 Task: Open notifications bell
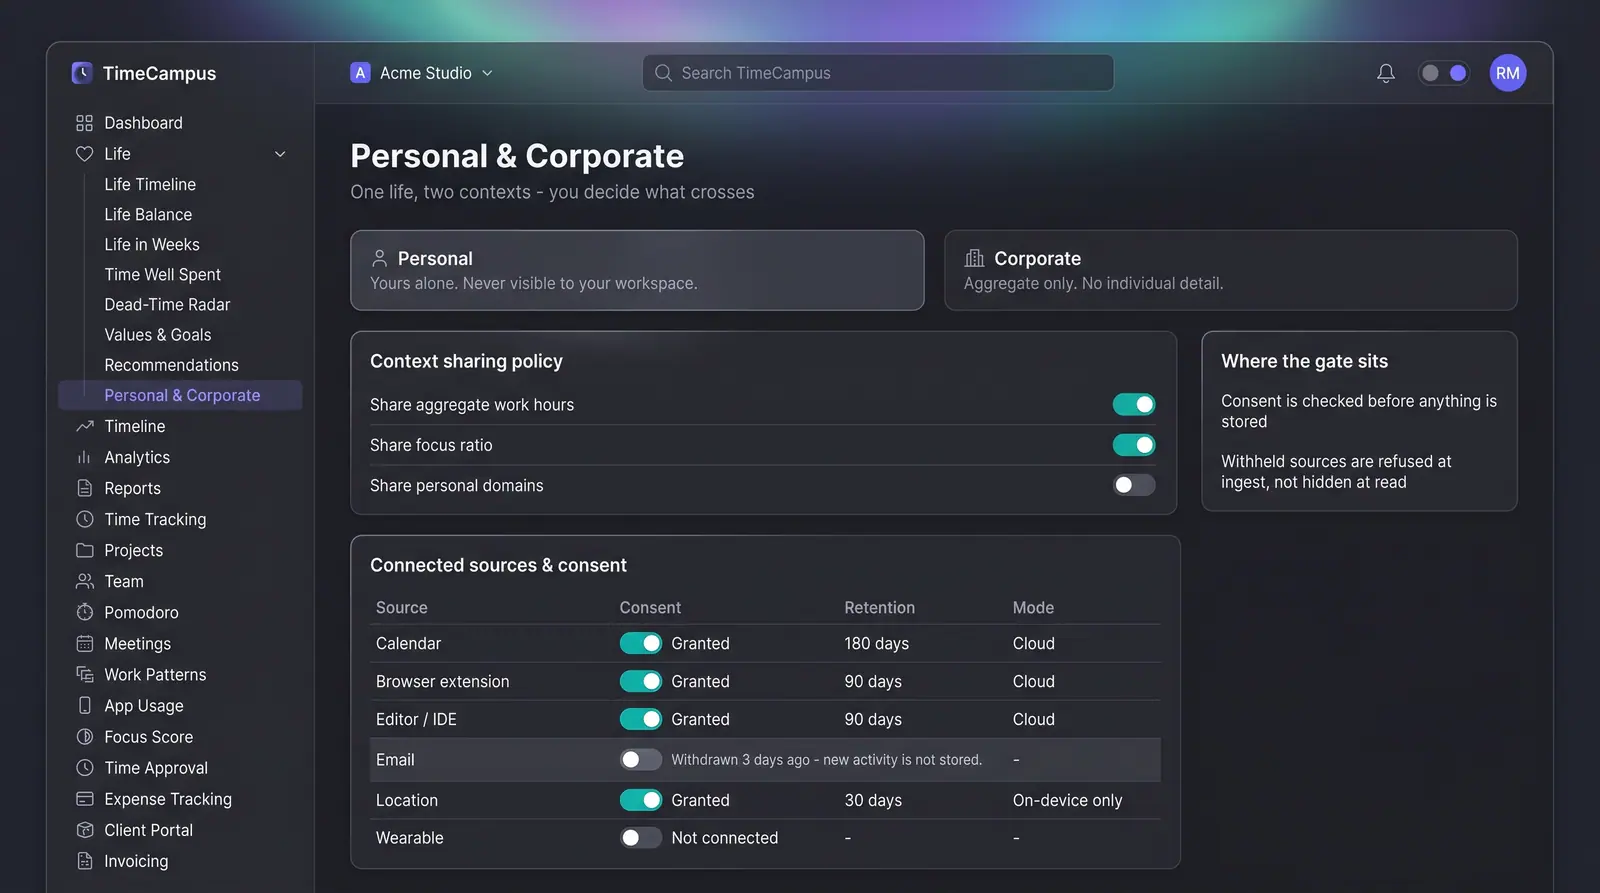[1385, 73]
